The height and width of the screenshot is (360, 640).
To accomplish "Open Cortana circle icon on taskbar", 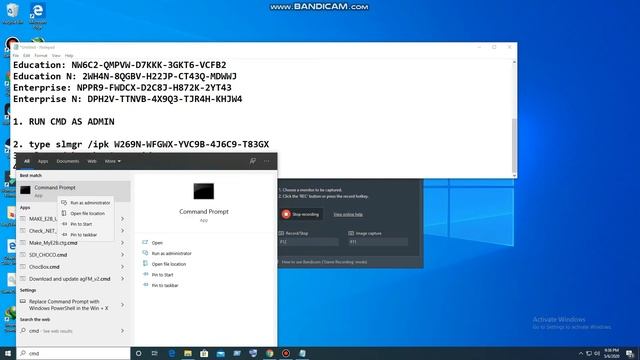I will pos(138,353).
